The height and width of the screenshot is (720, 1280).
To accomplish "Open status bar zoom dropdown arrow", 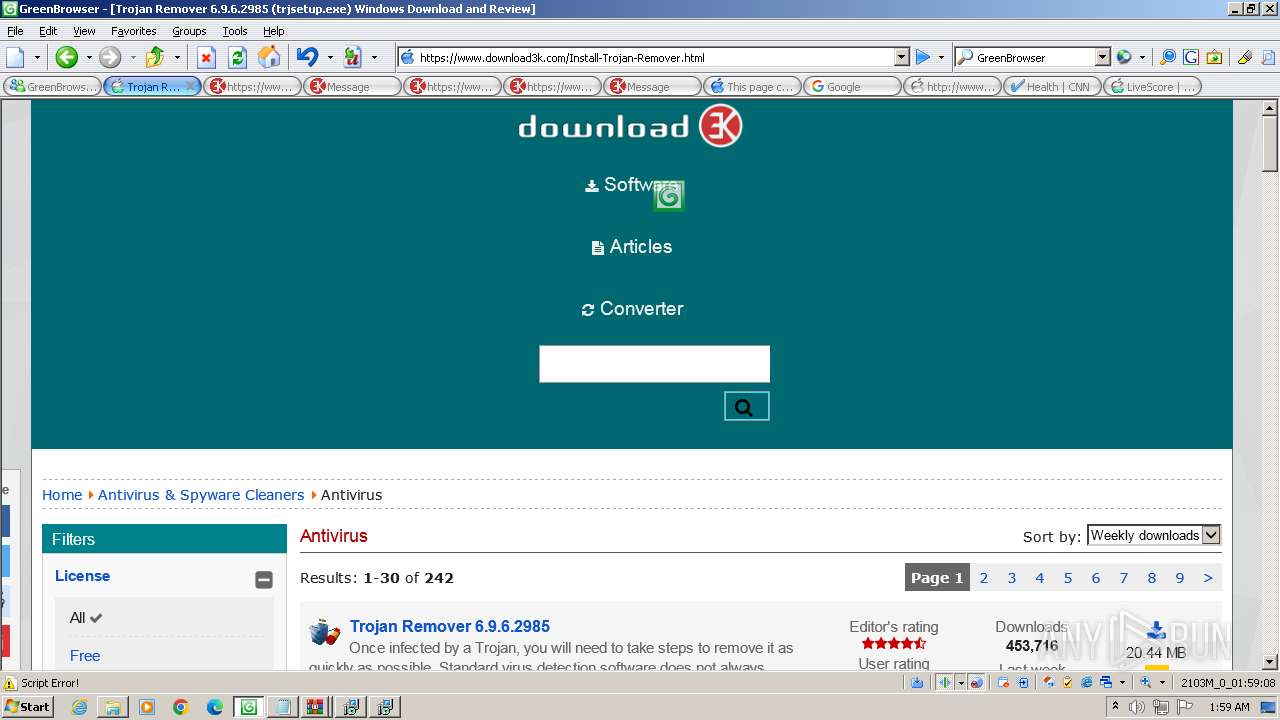I will click(x=1162, y=683).
